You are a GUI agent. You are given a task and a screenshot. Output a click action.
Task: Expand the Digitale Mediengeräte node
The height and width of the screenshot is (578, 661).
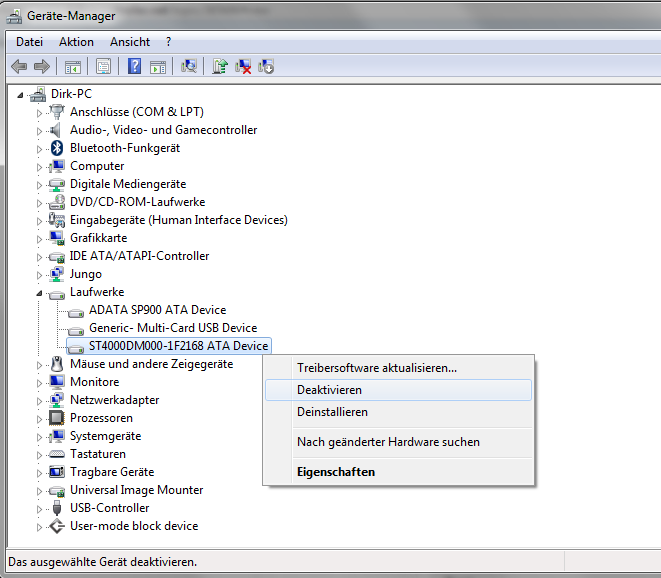click(x=39, y=185)
